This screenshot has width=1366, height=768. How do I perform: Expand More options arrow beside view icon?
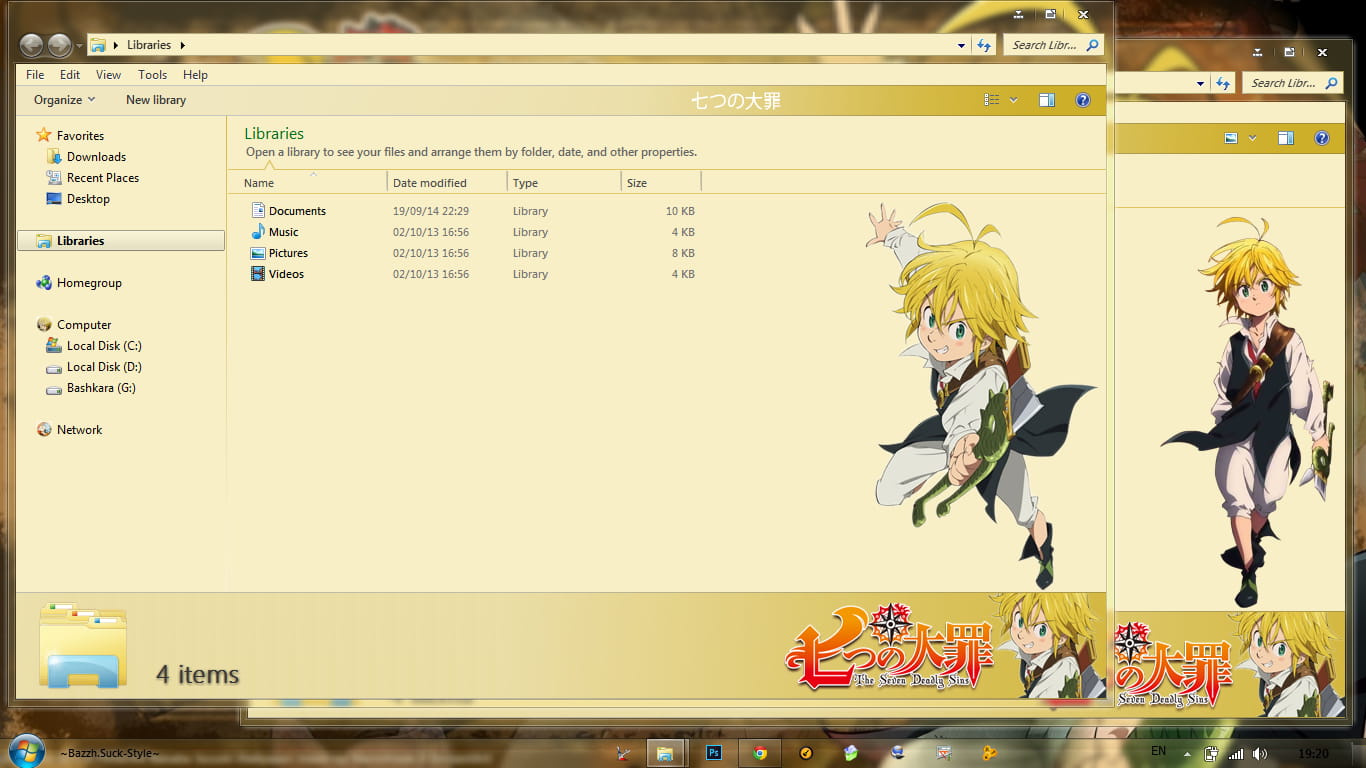coord(1013,100)
